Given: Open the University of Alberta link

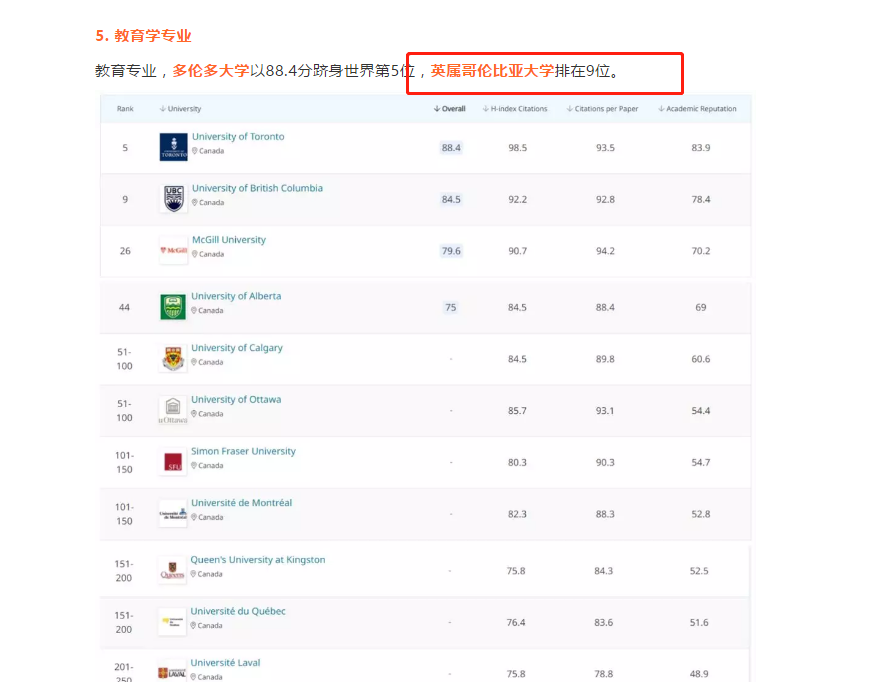Looking at the screenshot, I should (x=236, y=296).
